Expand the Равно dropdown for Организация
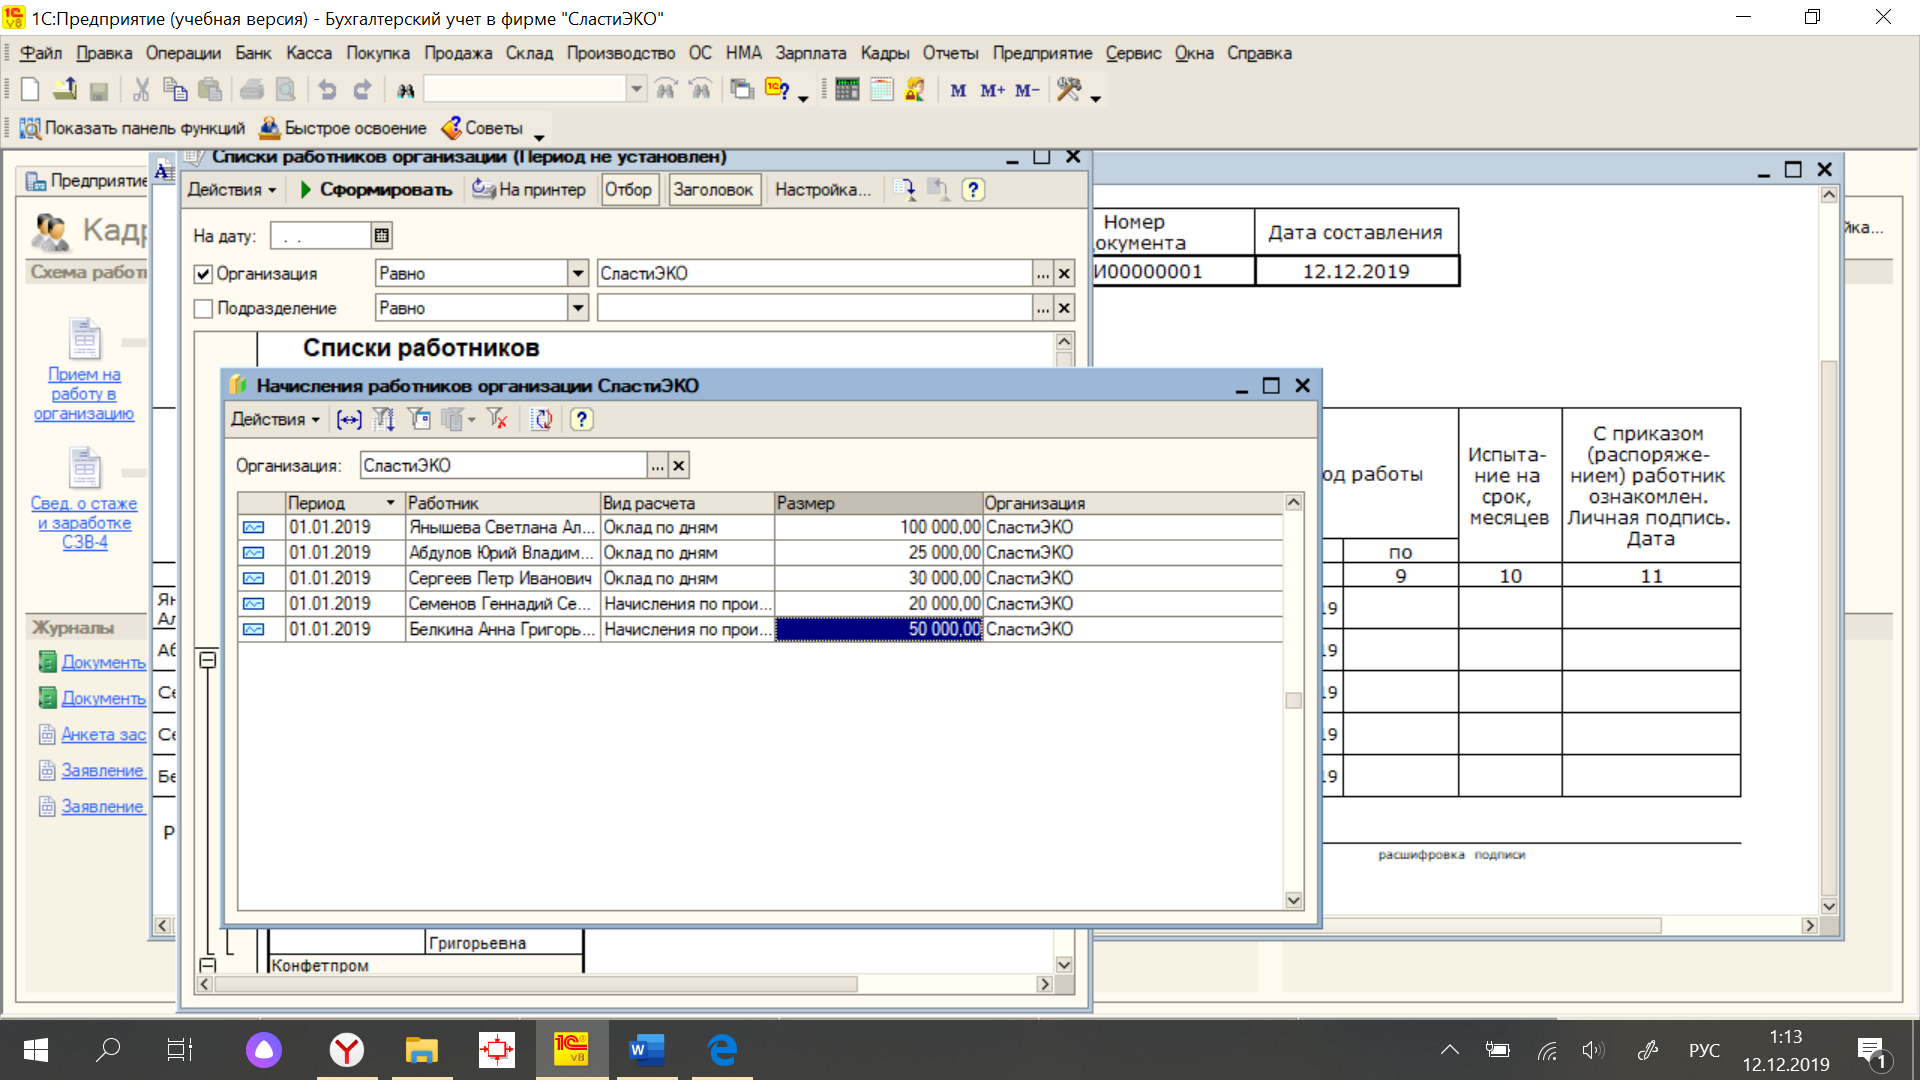Screen dimensions: 1920x1080 click(x=578, y=274)
